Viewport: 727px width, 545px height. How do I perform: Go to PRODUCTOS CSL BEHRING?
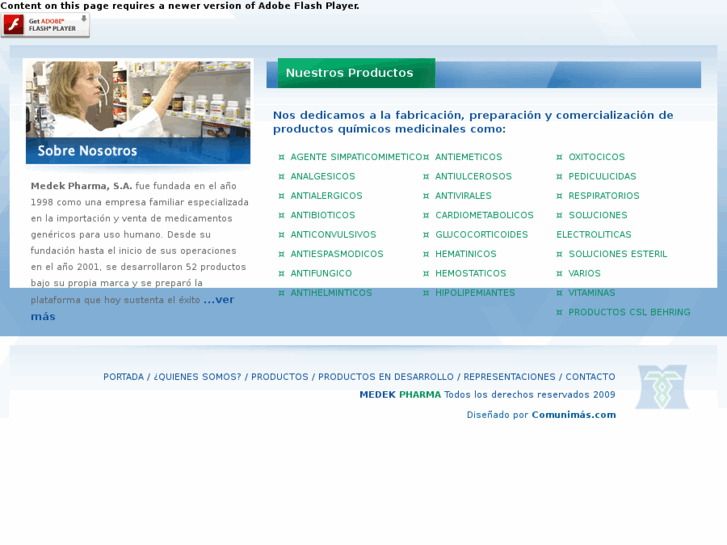(x=629, y=313)
